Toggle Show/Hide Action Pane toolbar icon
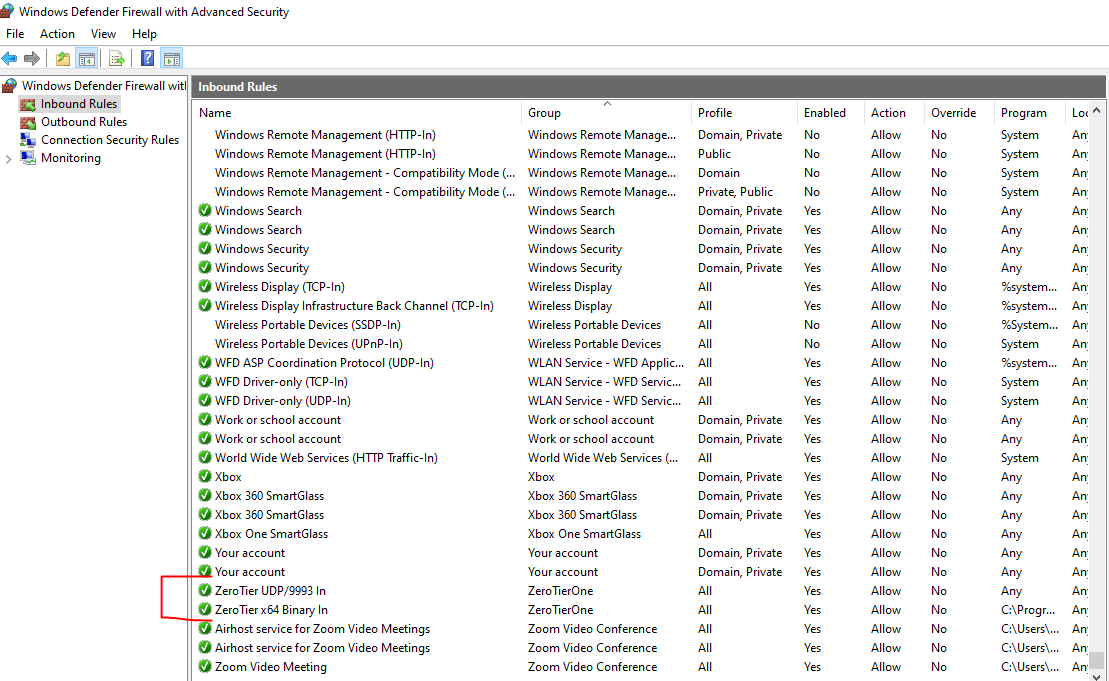The width and height of the screenshot is (1109, 681). [172, 59]
